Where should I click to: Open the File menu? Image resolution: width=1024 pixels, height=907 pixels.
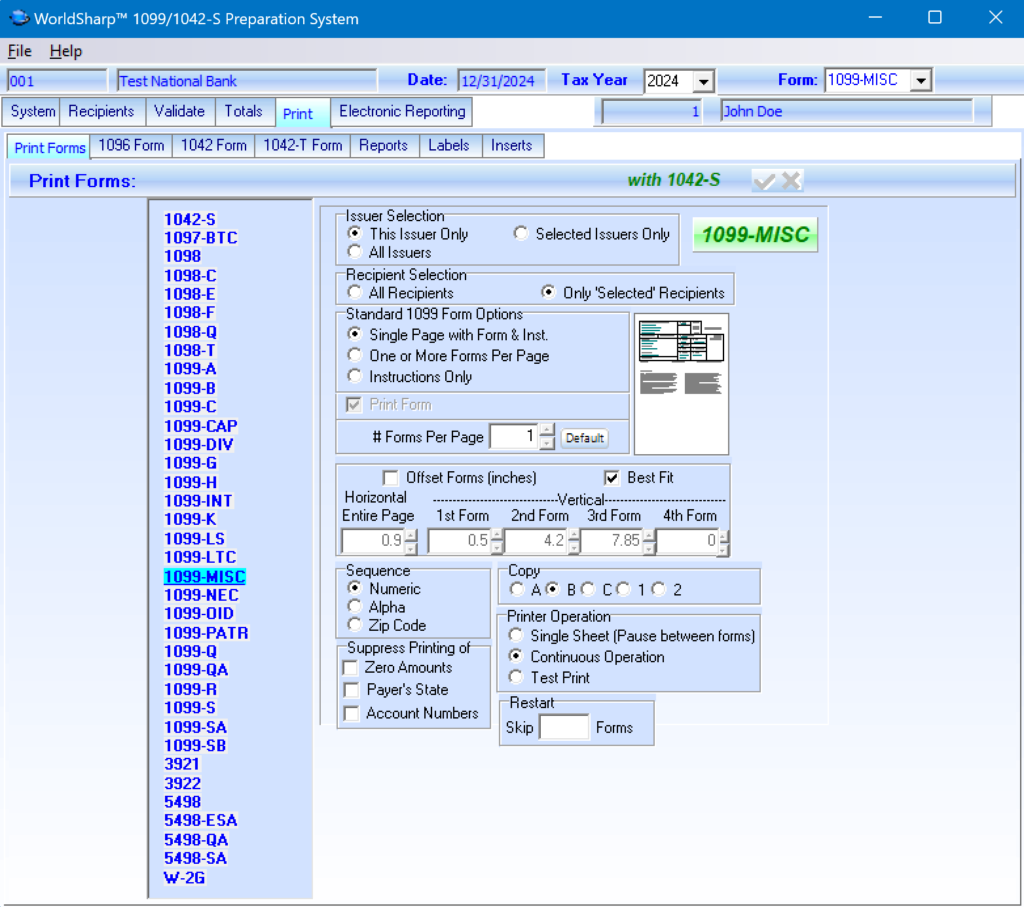20,51
